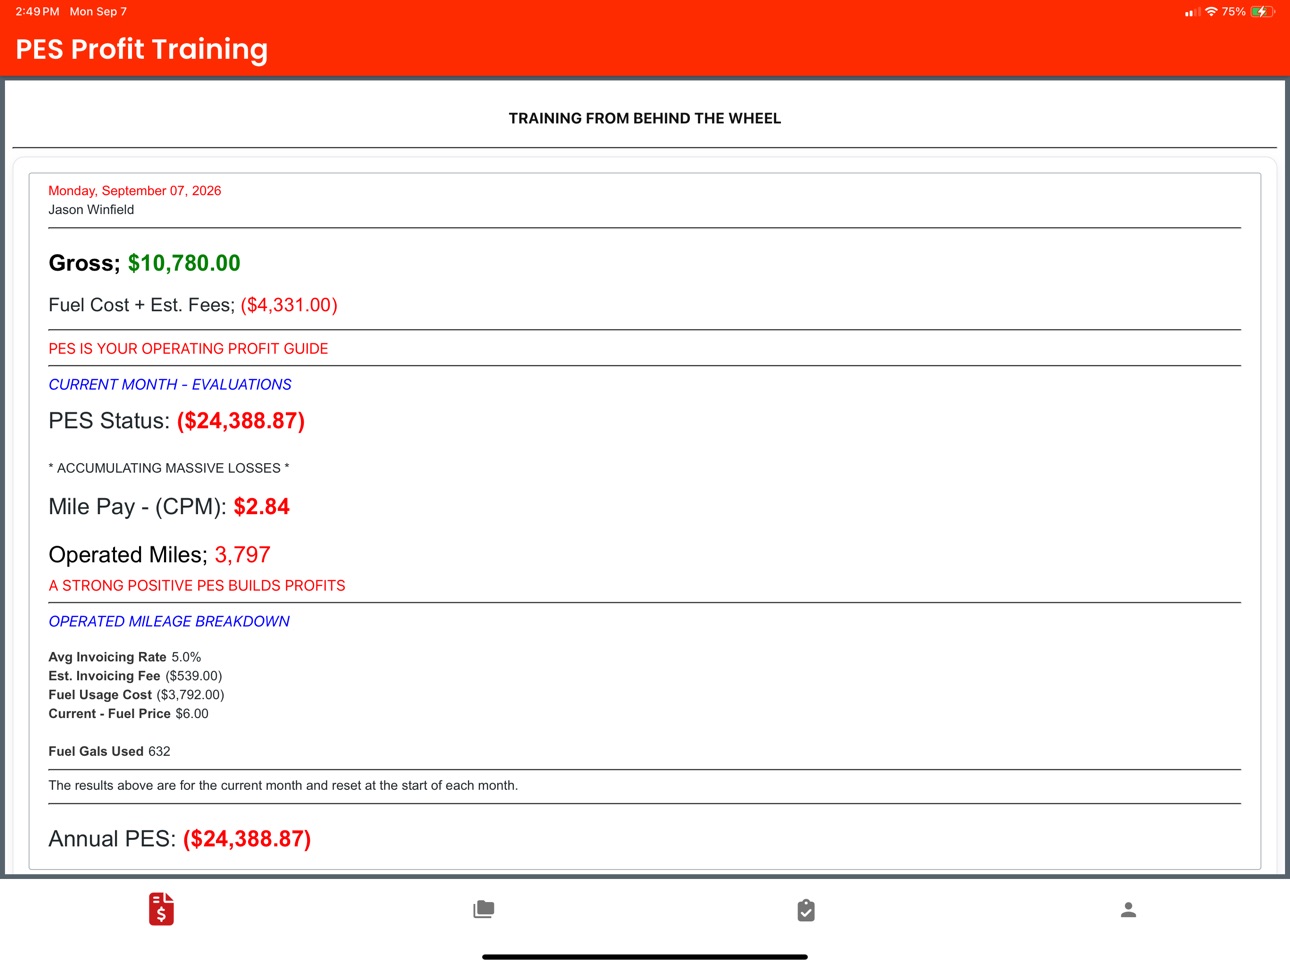Click the Operated Miles value 3,797

[x=243, y=555]
